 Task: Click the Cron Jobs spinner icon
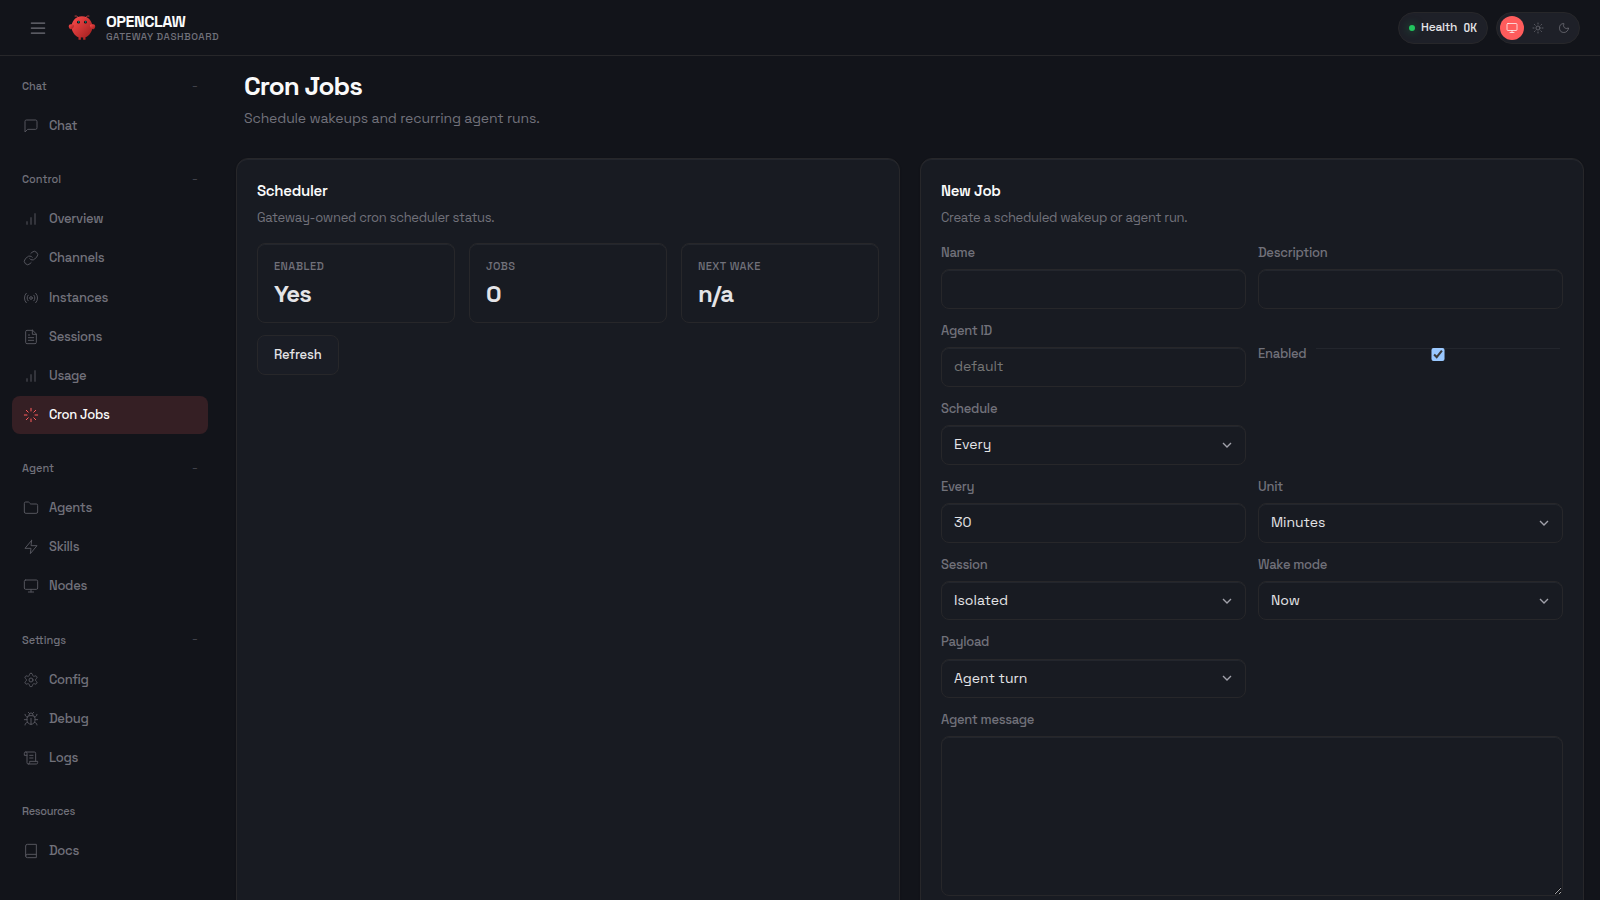(31, 414)
